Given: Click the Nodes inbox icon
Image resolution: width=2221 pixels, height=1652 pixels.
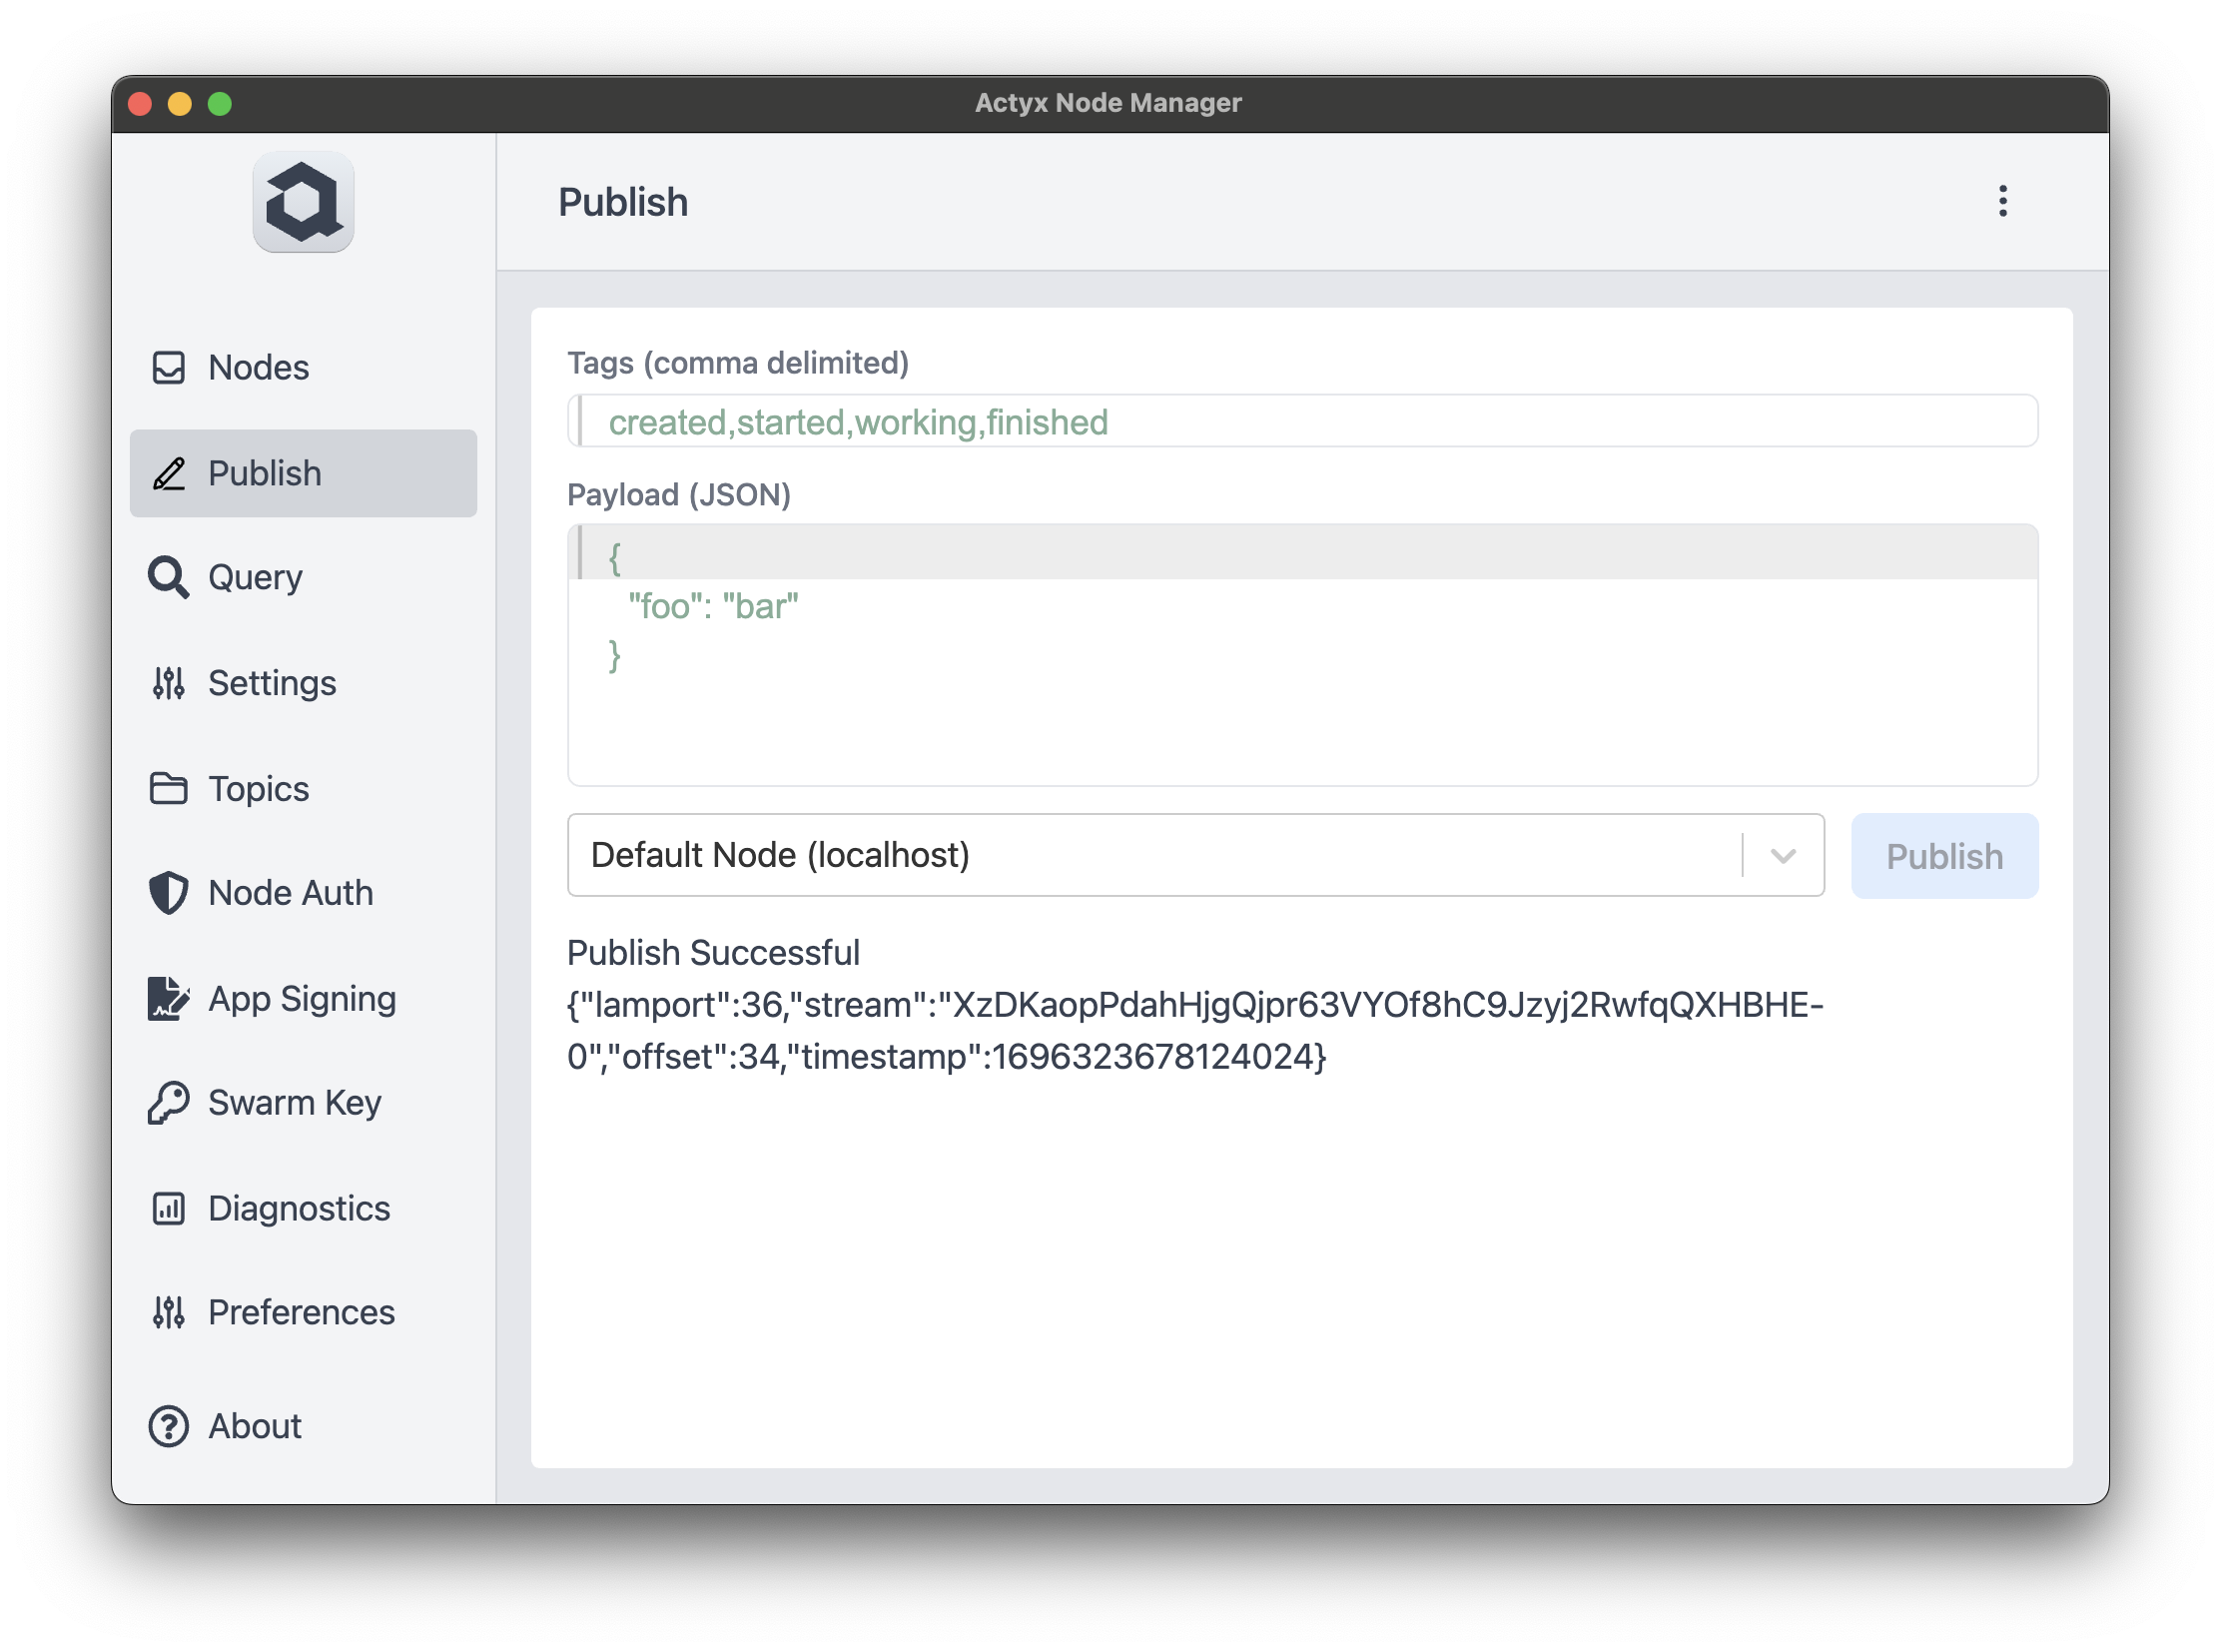Looking at the screenshot, I should tap(168, 368).
